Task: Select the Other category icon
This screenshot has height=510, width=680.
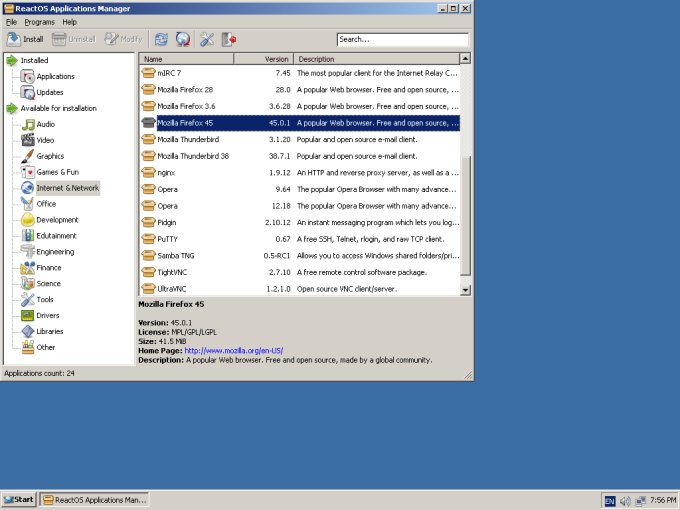Action: tap(28, 347)
